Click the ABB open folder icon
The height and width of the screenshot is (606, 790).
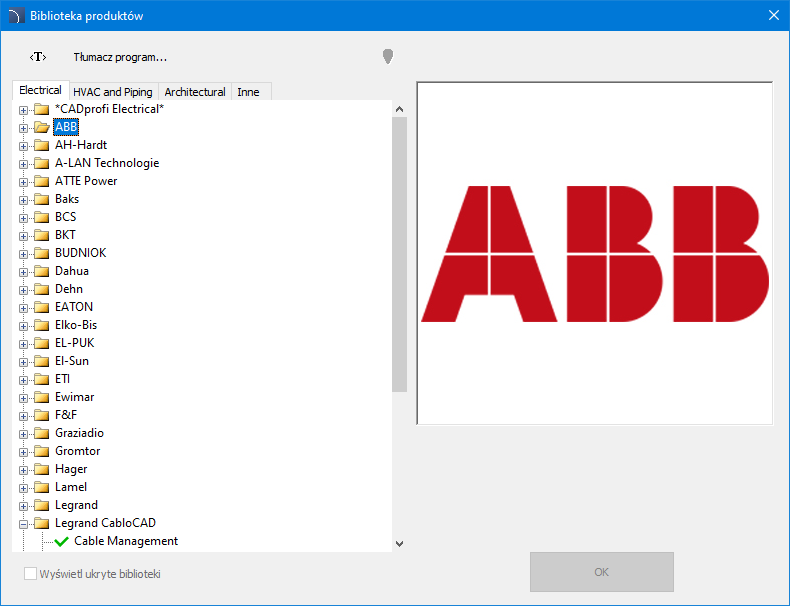[41, 127]
